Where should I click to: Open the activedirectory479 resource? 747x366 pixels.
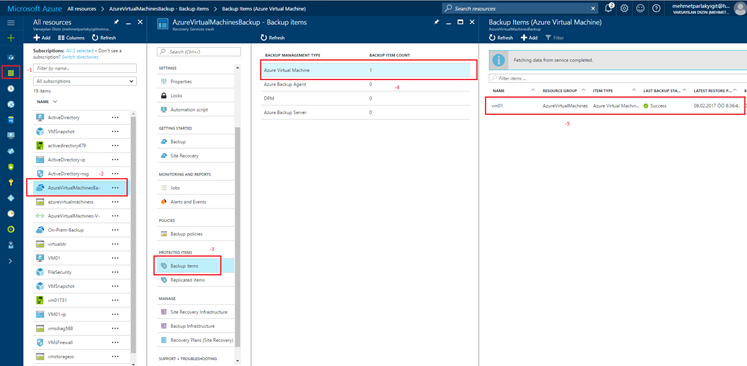pos(67,145)
